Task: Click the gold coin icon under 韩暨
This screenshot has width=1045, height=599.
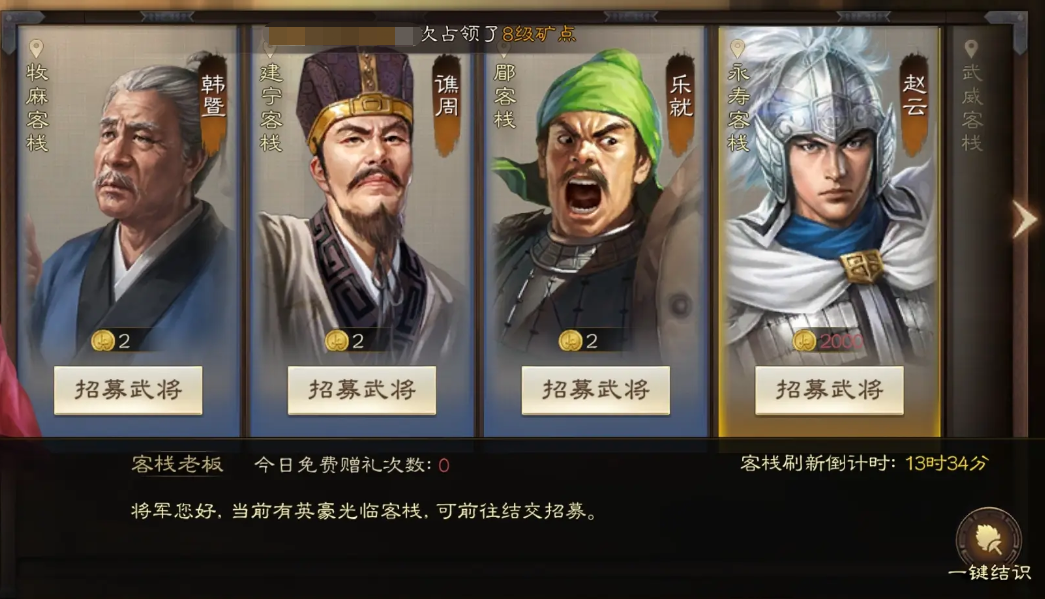Action: tap(103, 340)
